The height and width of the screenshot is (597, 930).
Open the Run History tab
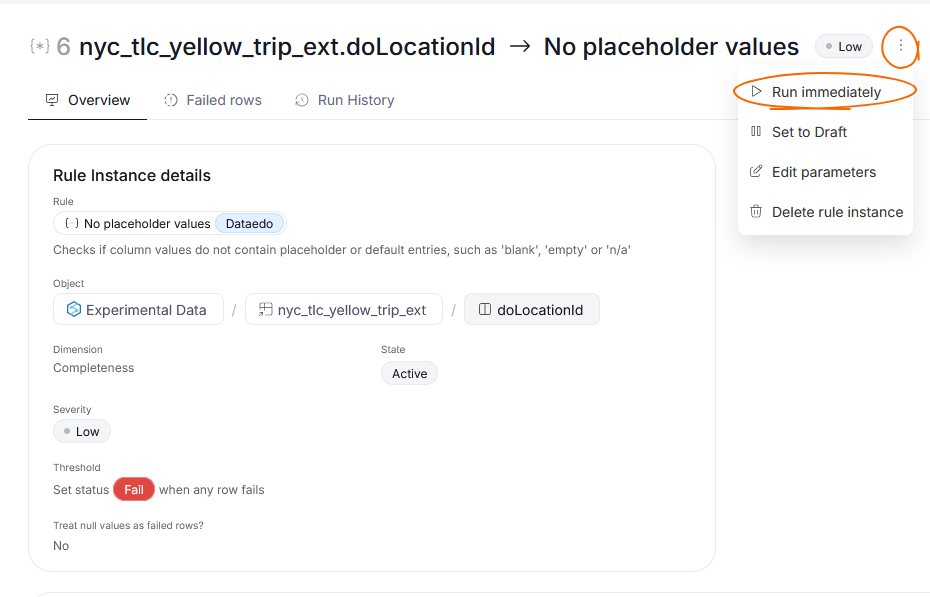345,100
